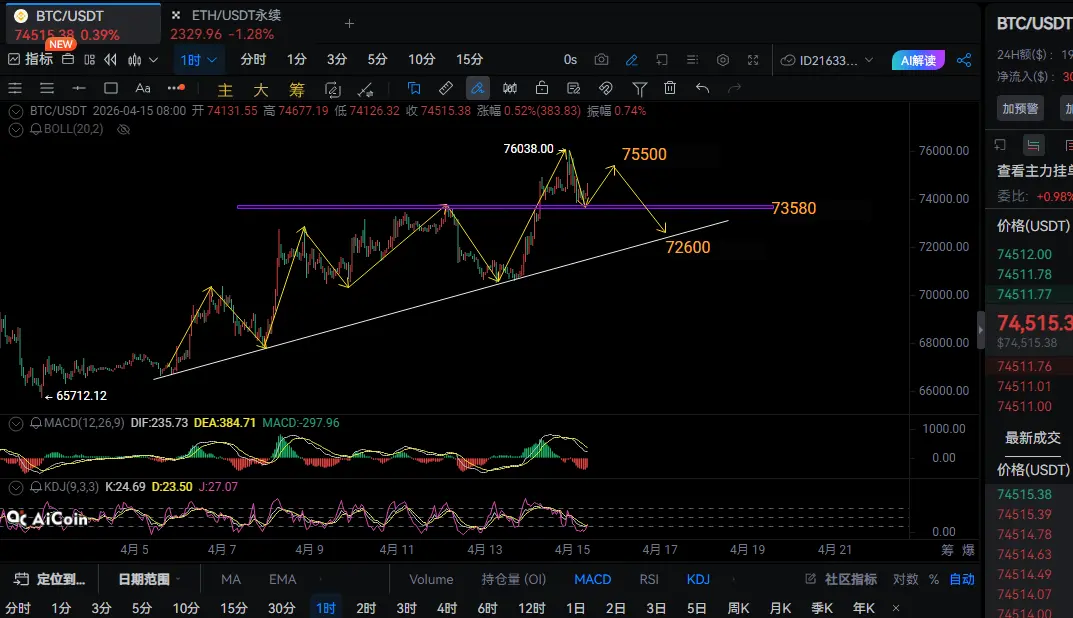
Task: Toggle the Volume indicator
Action: tap(431, 579)
